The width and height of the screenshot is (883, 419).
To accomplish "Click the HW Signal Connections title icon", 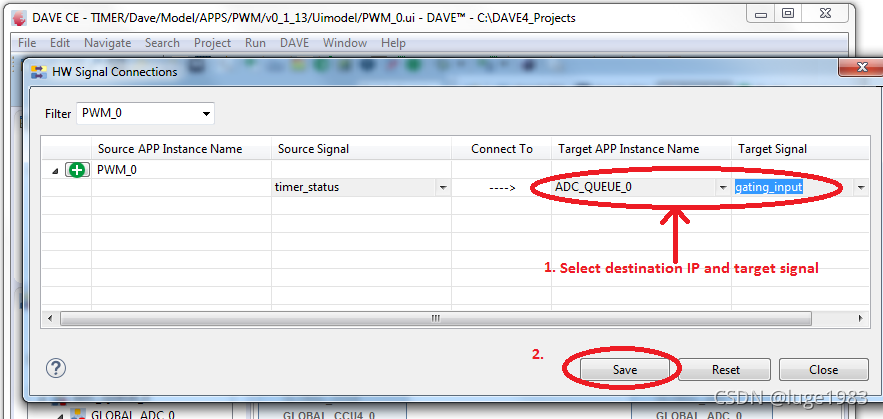I will tap(39, 72).
